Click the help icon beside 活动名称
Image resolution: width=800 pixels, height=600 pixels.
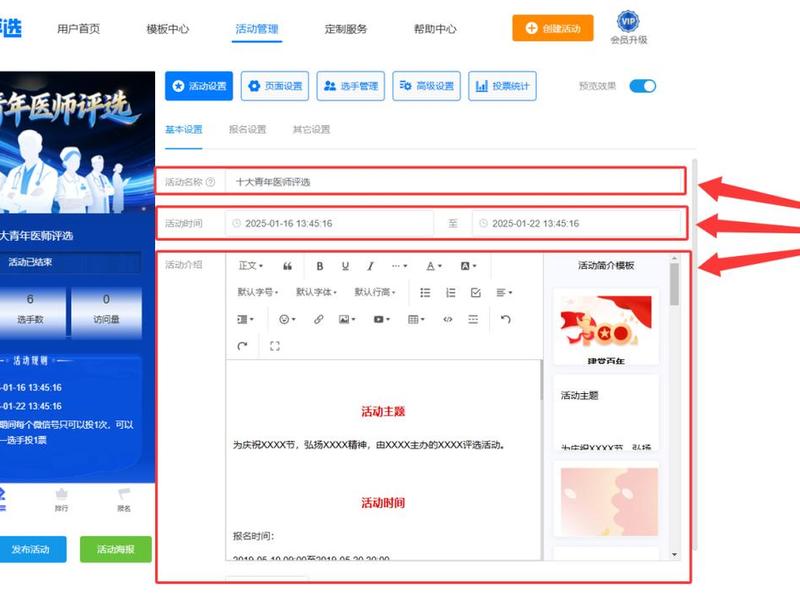pyautogui.click(x=210, y=182)
